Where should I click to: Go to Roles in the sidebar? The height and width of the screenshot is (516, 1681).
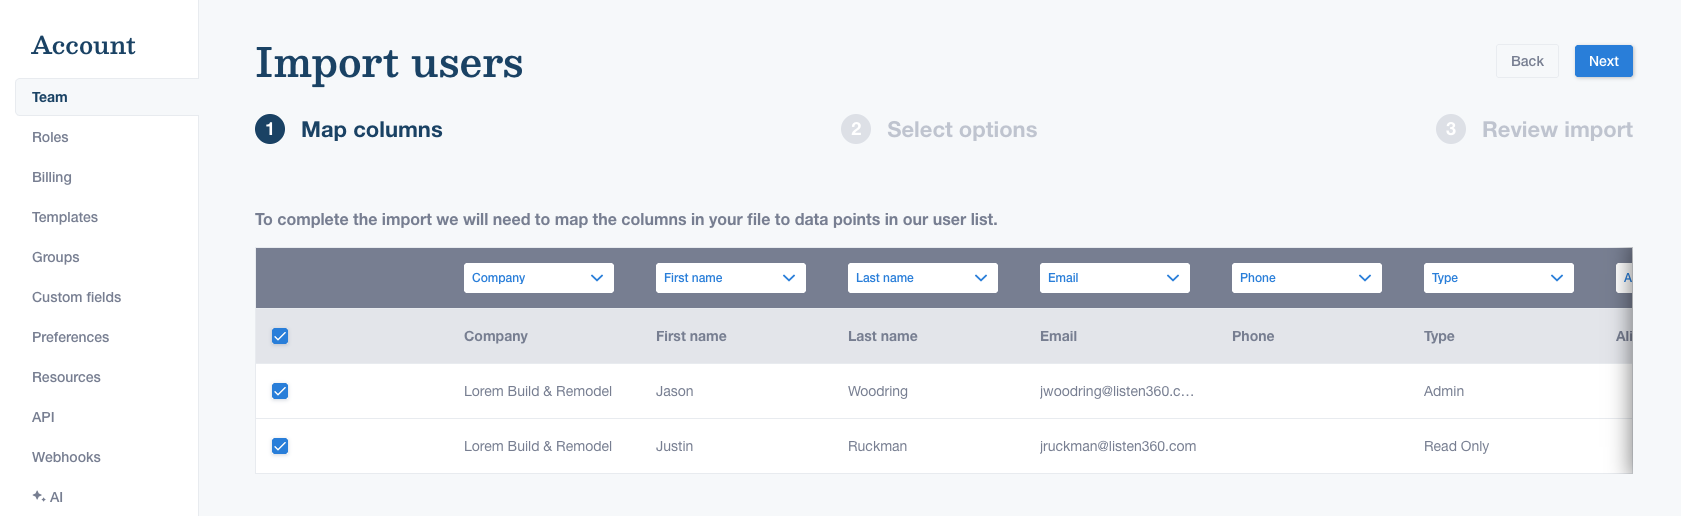coord(50,137)
